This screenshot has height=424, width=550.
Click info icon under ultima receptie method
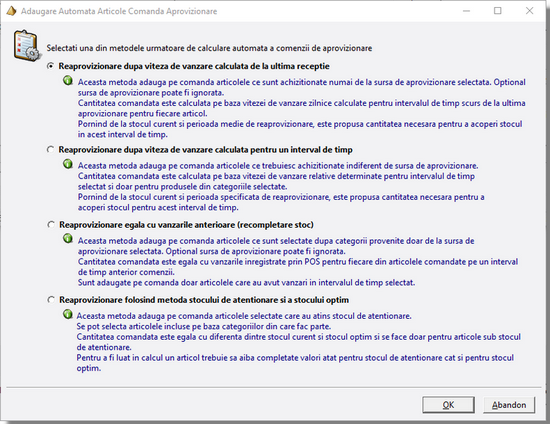point(68,81)
